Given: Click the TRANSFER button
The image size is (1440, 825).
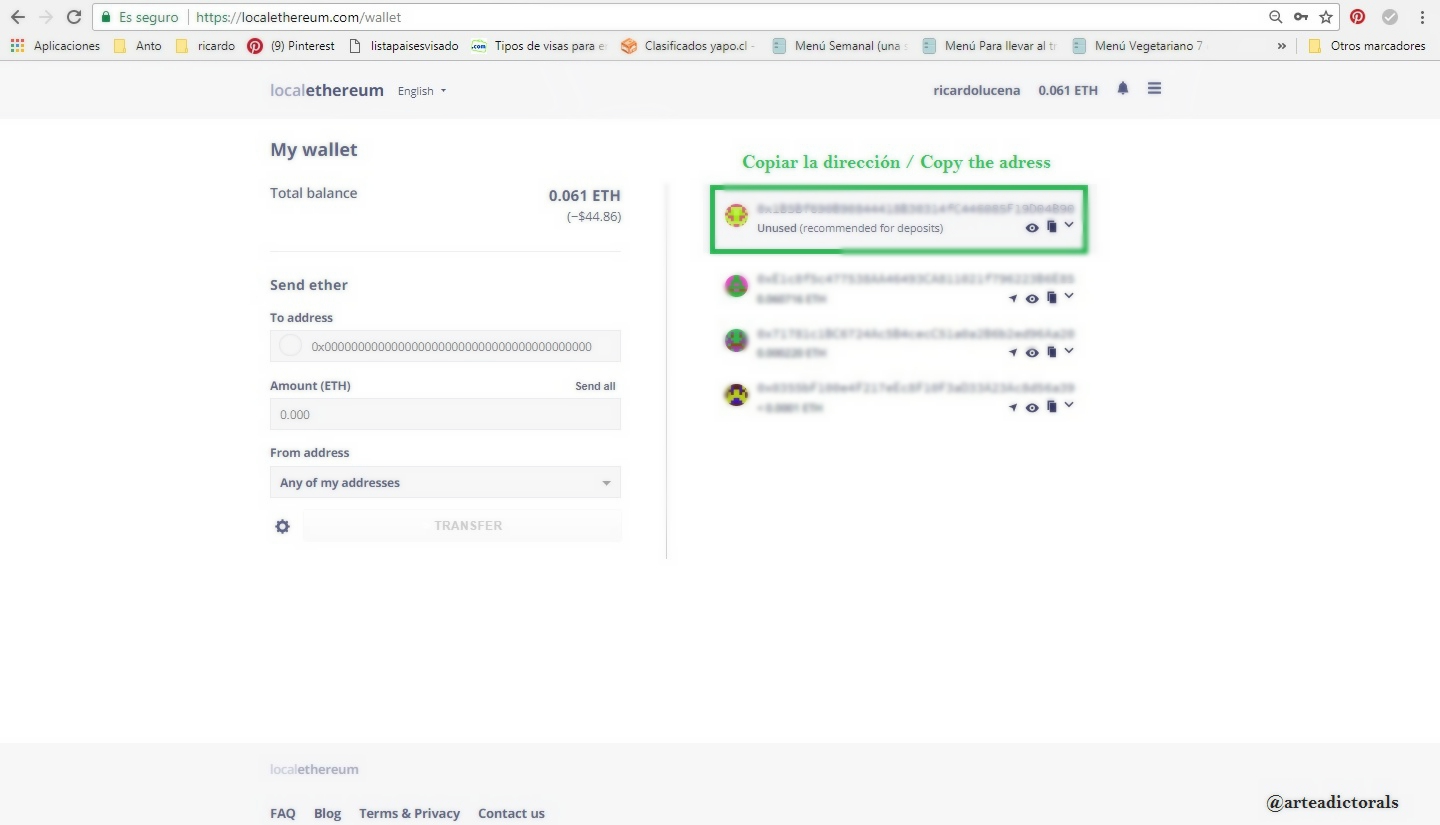Looking at the screenshot, I should click(462, 526).
